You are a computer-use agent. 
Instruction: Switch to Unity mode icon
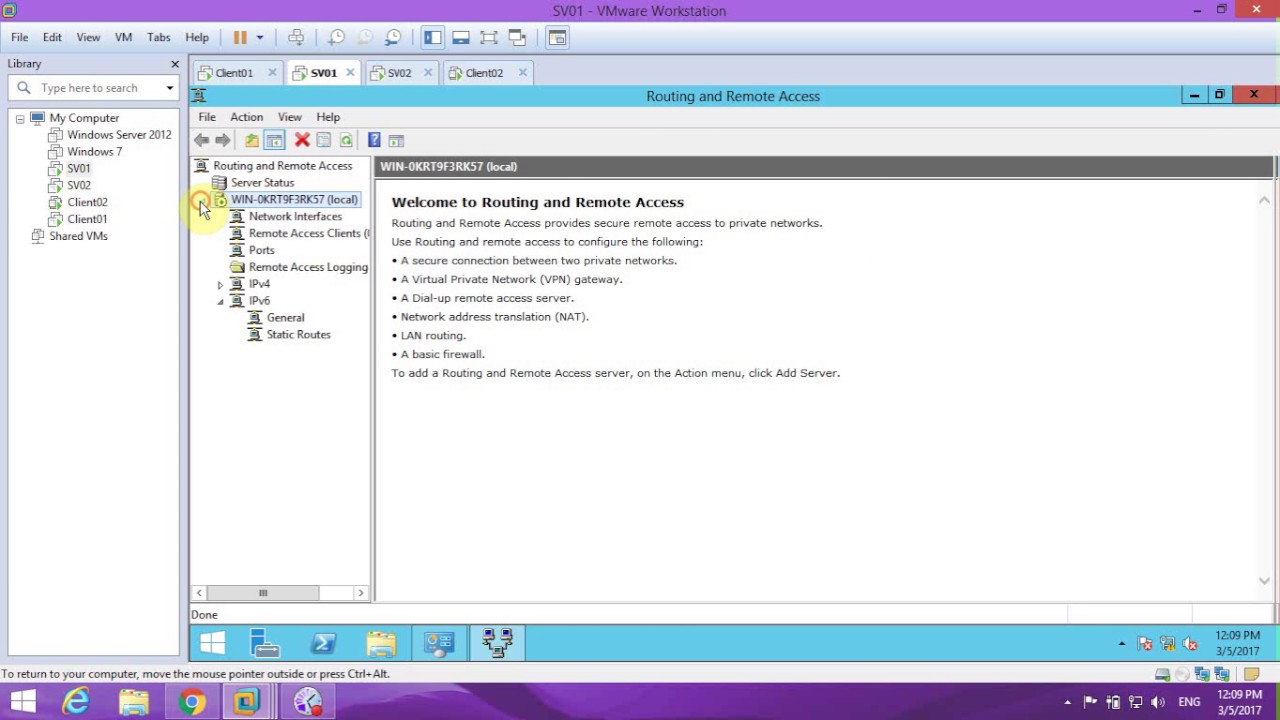(517, 37)
